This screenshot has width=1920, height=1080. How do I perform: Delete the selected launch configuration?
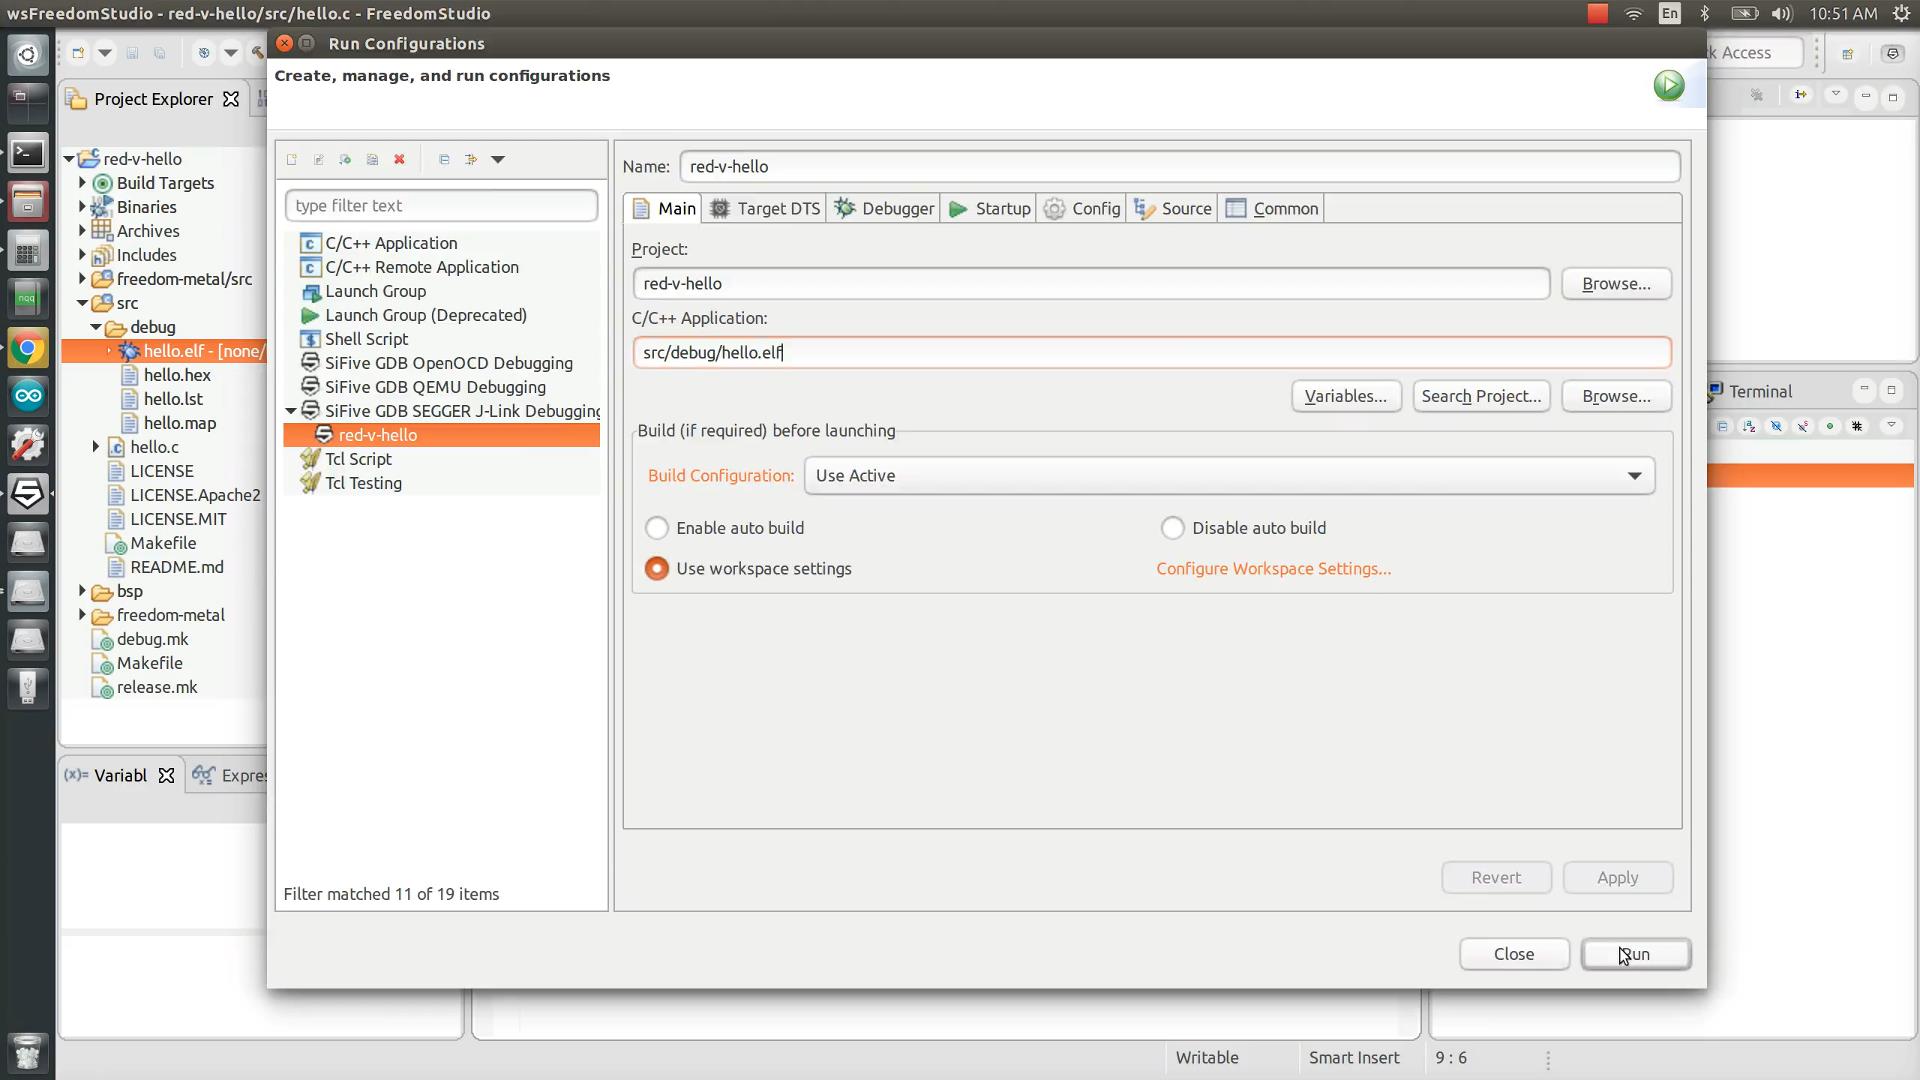399,159
